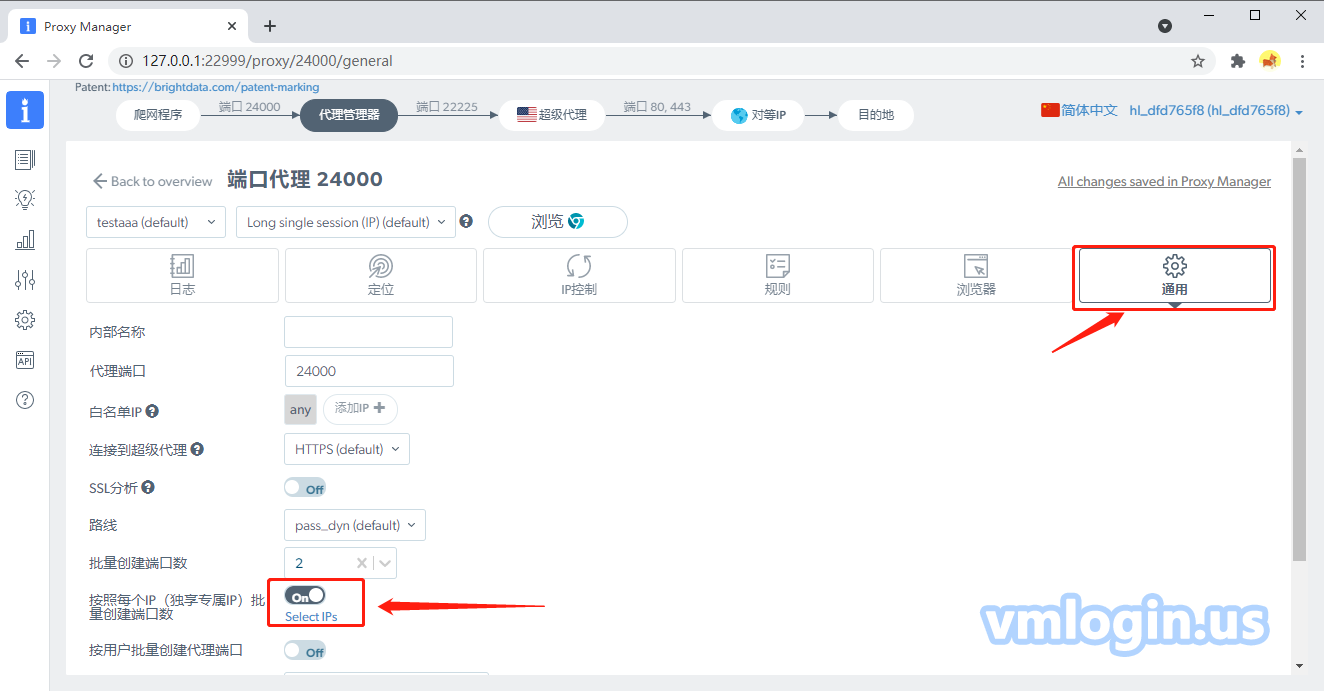Click the page vertical scrollbar
The height and width of the screenshot is (691, 1324).
[1299, 360]
